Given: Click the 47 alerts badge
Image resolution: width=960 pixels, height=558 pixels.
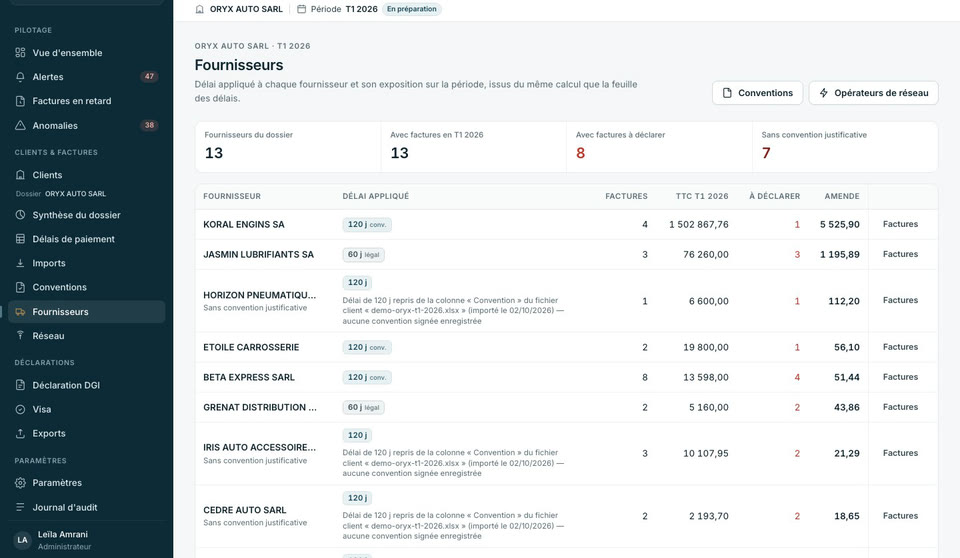Looking at the screenshot, I should point(149,77).
